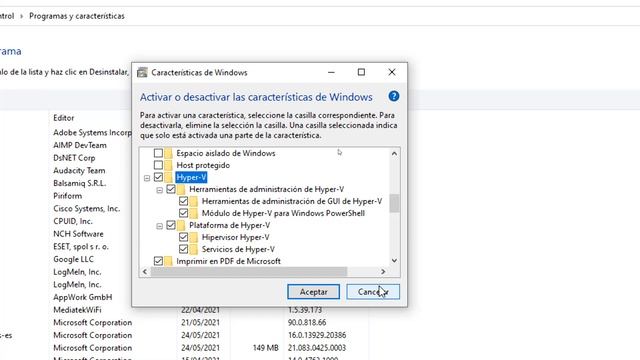This screenshot has height=360, width=640.
Task: Click the horizontal scroll left arrow
Action: click(x=145, y=271)
